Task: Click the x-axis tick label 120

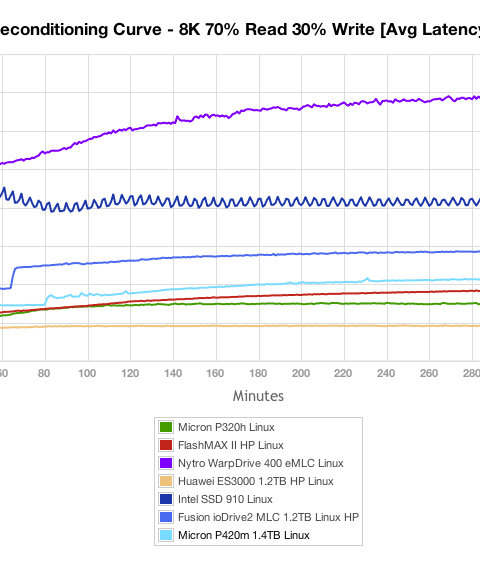Action: (x=130, y=373)
